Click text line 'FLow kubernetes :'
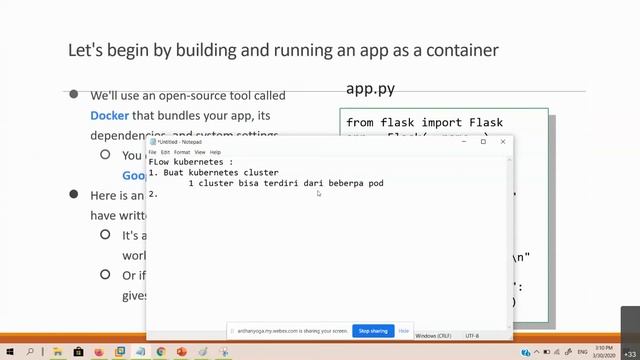 coord(191,162)
